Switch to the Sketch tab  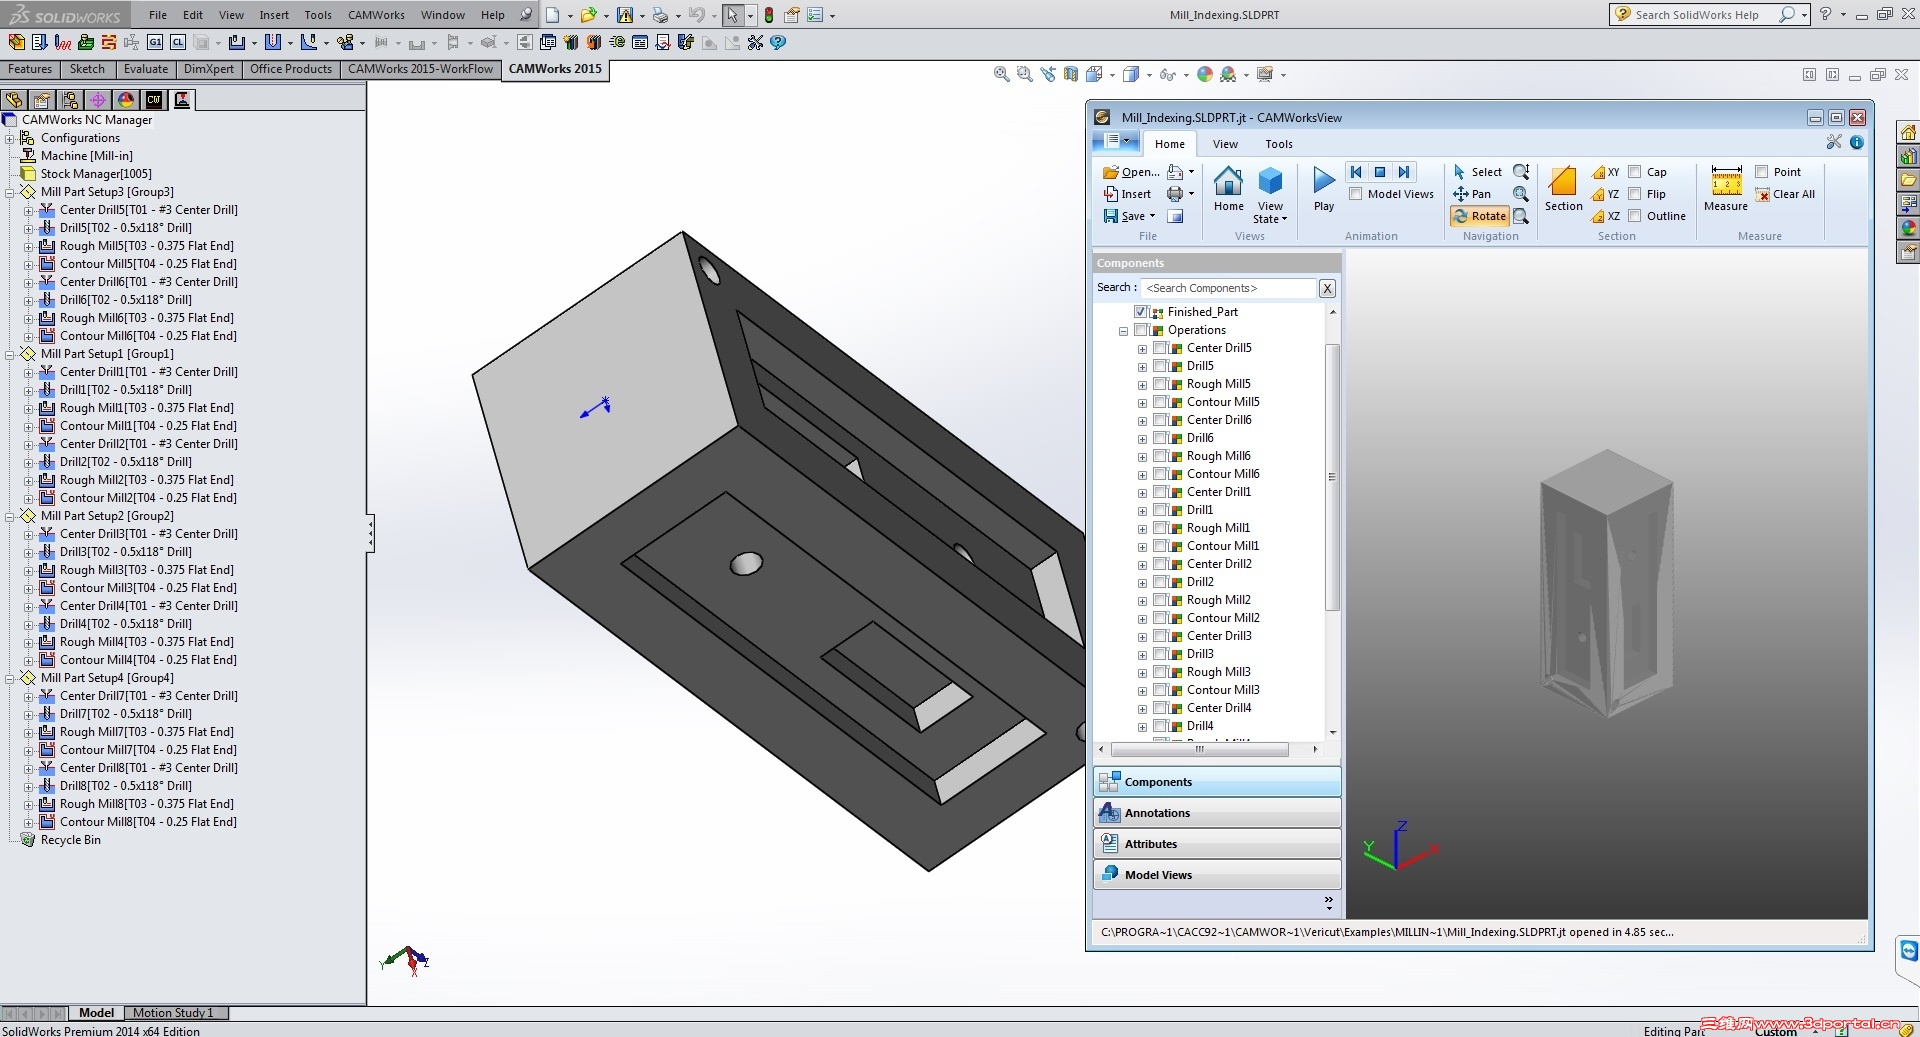[87, 69]
